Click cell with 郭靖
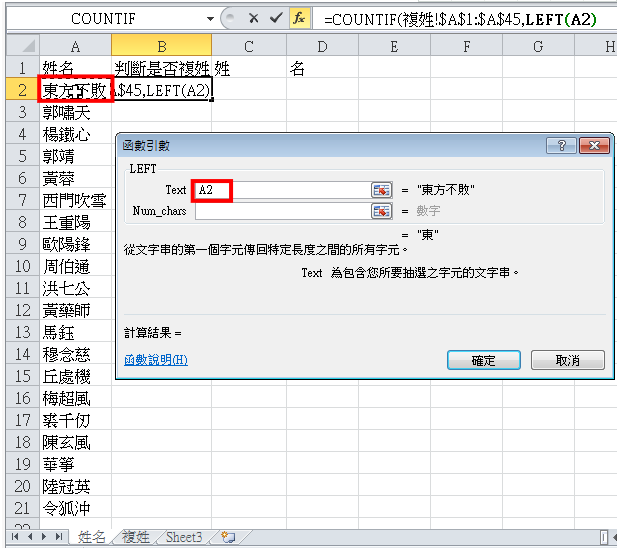This screenshot has width=638, height=556. point(75,156)
